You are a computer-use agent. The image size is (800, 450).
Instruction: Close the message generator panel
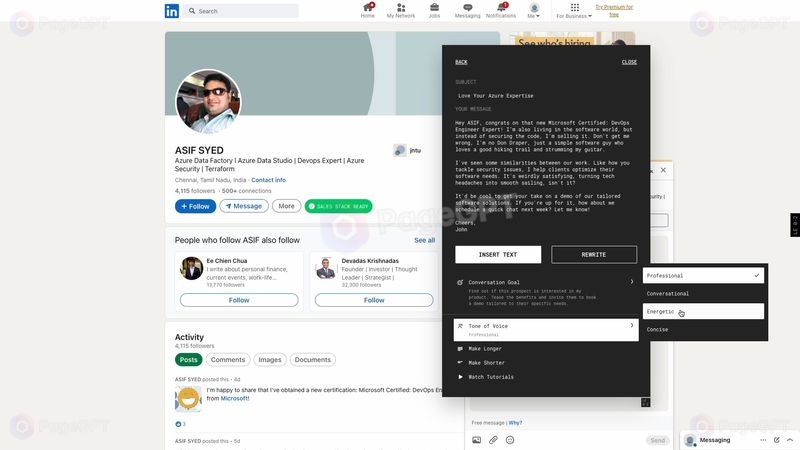point(629,62)
